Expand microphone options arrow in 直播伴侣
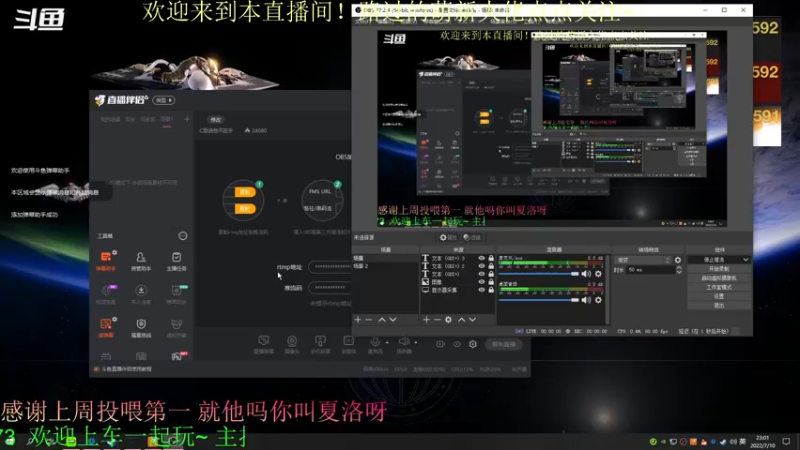Viewport: 800px width, 450px height. 387,342
